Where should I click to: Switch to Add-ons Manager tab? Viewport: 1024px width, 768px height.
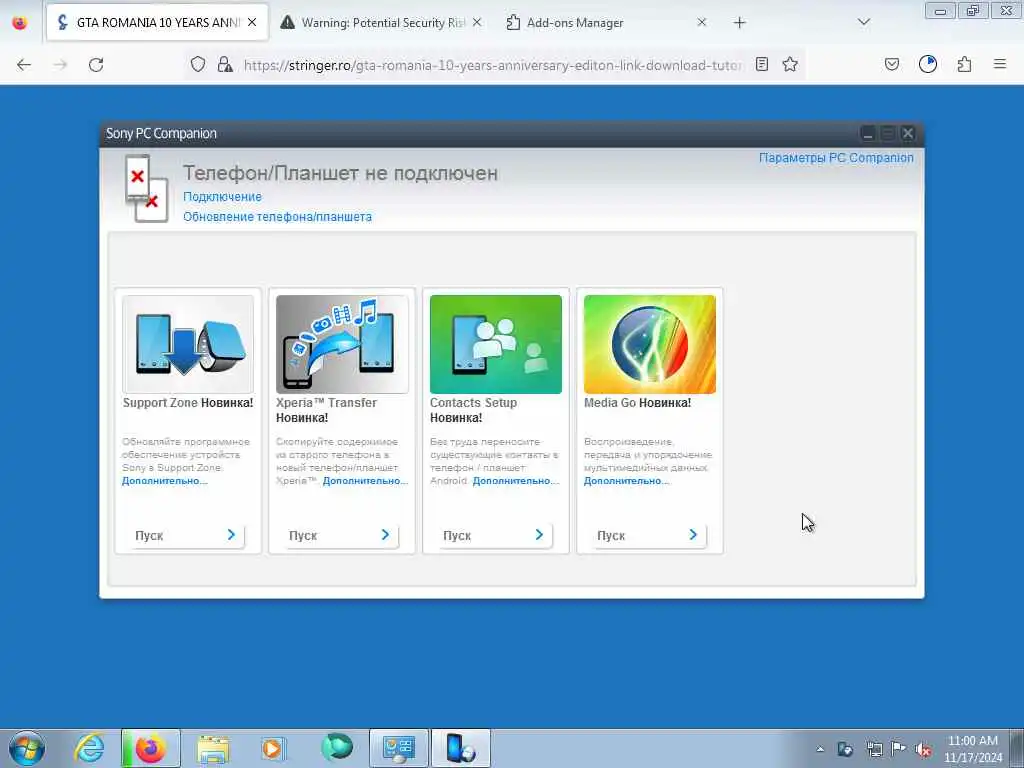click(575, 22)
